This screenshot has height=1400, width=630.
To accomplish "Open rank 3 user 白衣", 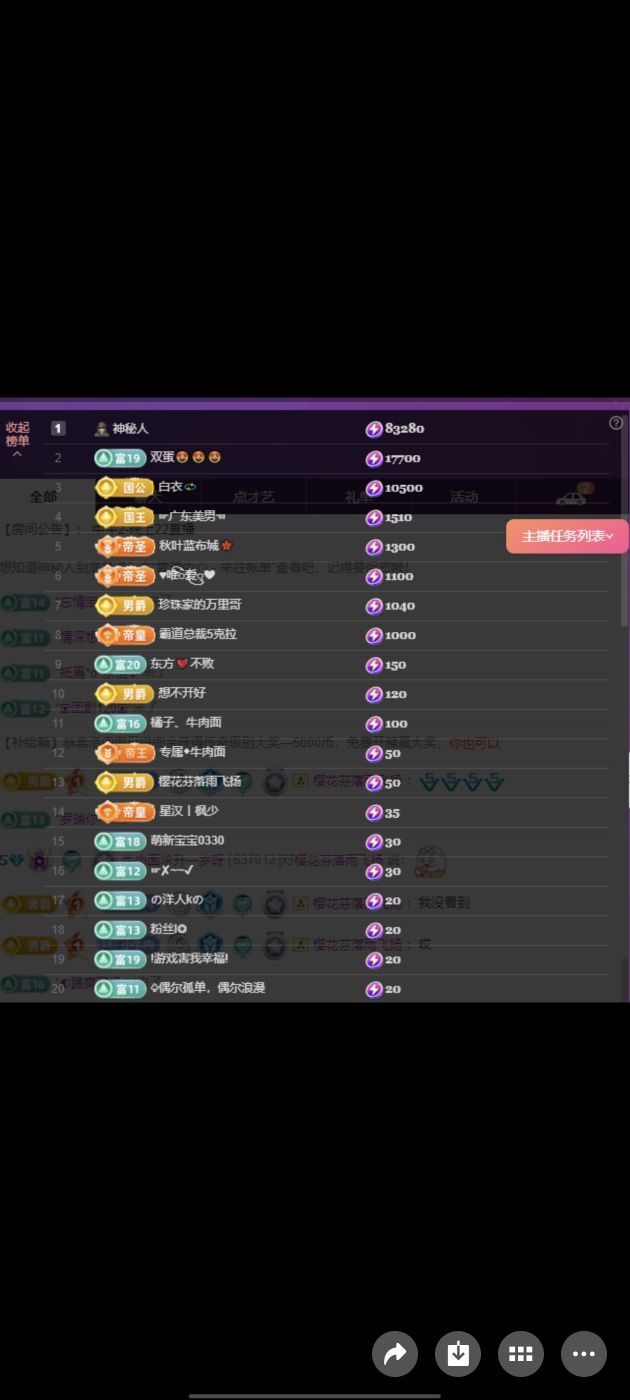I will [x=178, y=487].
